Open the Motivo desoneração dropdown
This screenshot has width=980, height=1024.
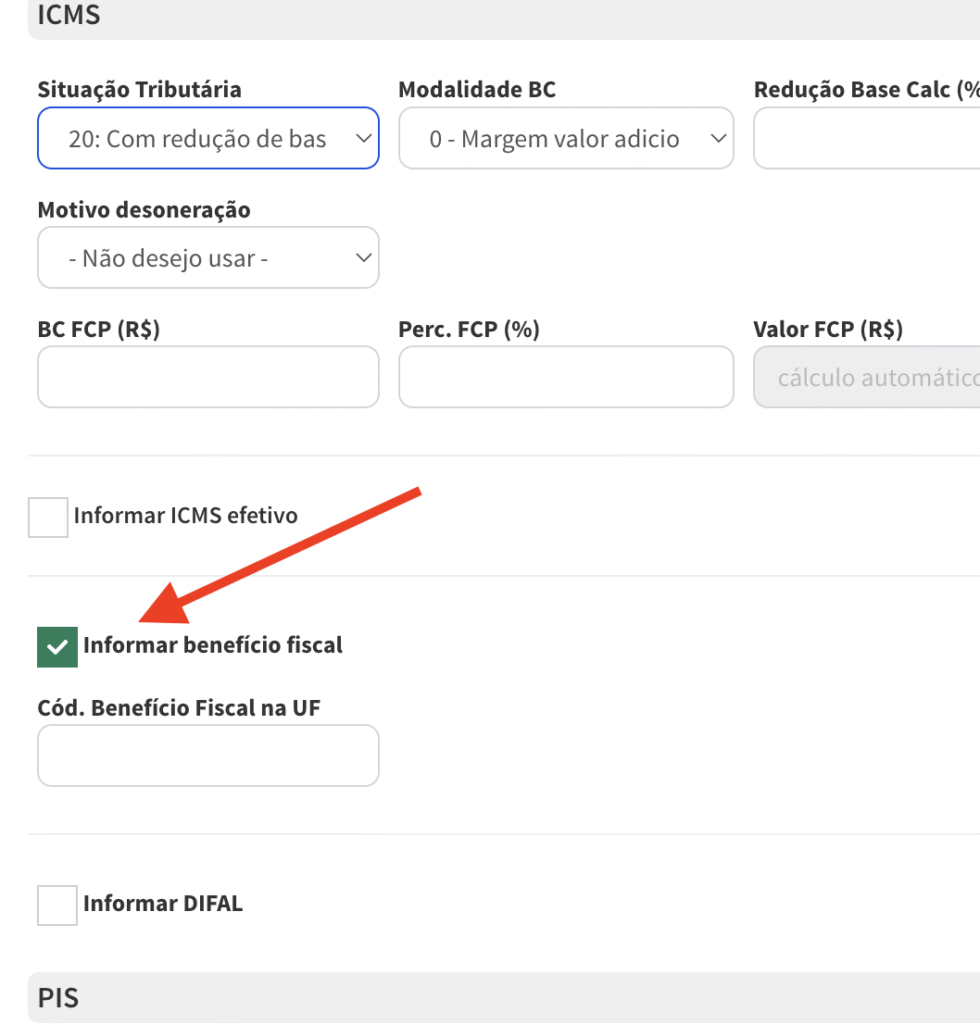[x=208, y=258]
